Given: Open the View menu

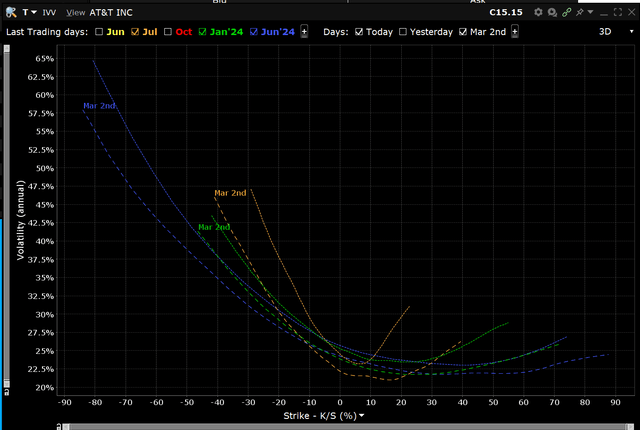Looking at the screenshot, I should (x=76, y=13).
